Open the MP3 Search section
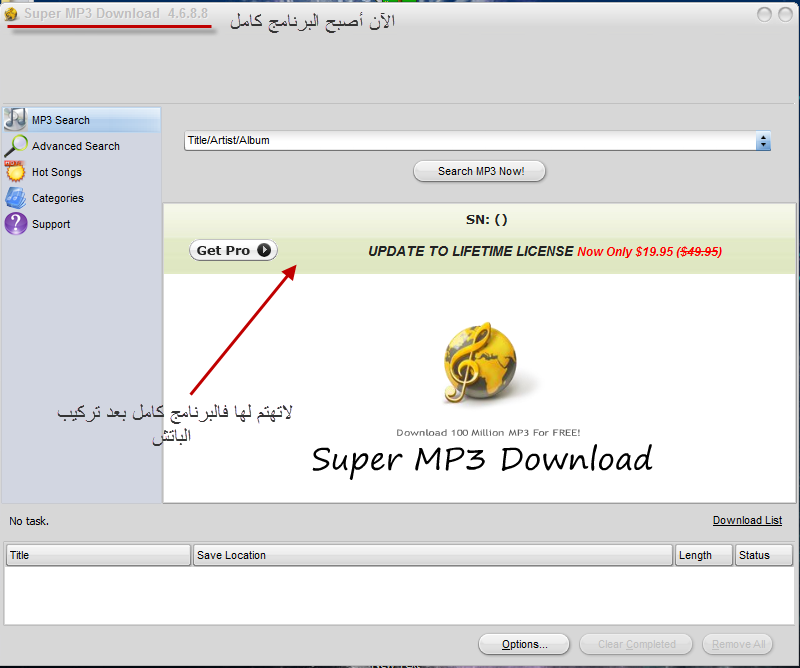This screenshot has width=800, height=668. tap(82, 120)
